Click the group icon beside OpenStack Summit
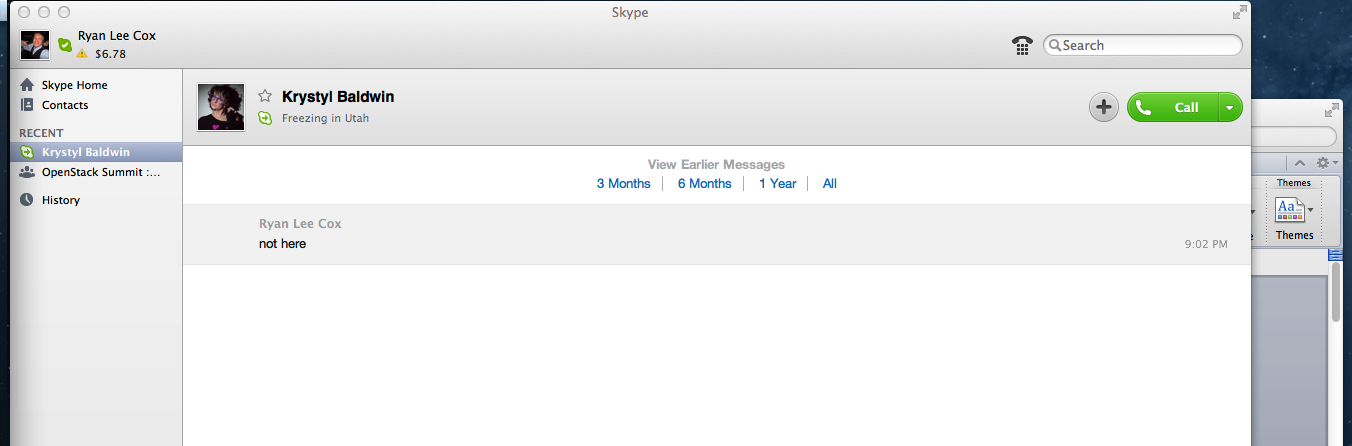1352x446 pixels. click(27, 172)
